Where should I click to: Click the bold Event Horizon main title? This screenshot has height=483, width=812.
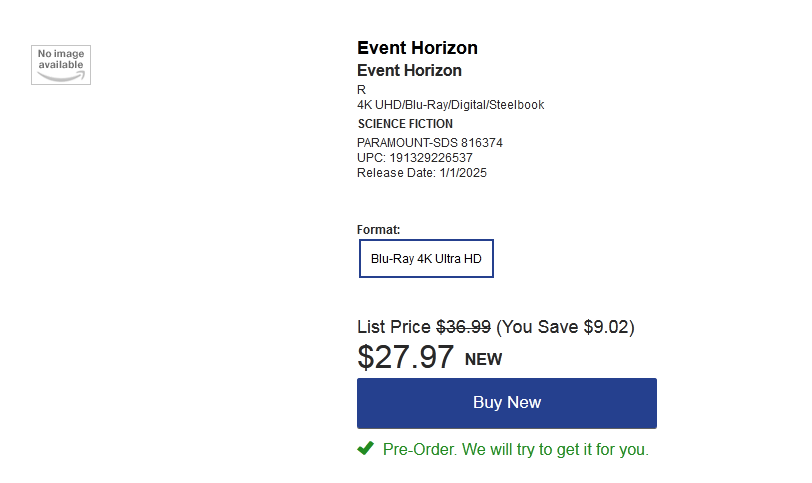tap(417, 48)
